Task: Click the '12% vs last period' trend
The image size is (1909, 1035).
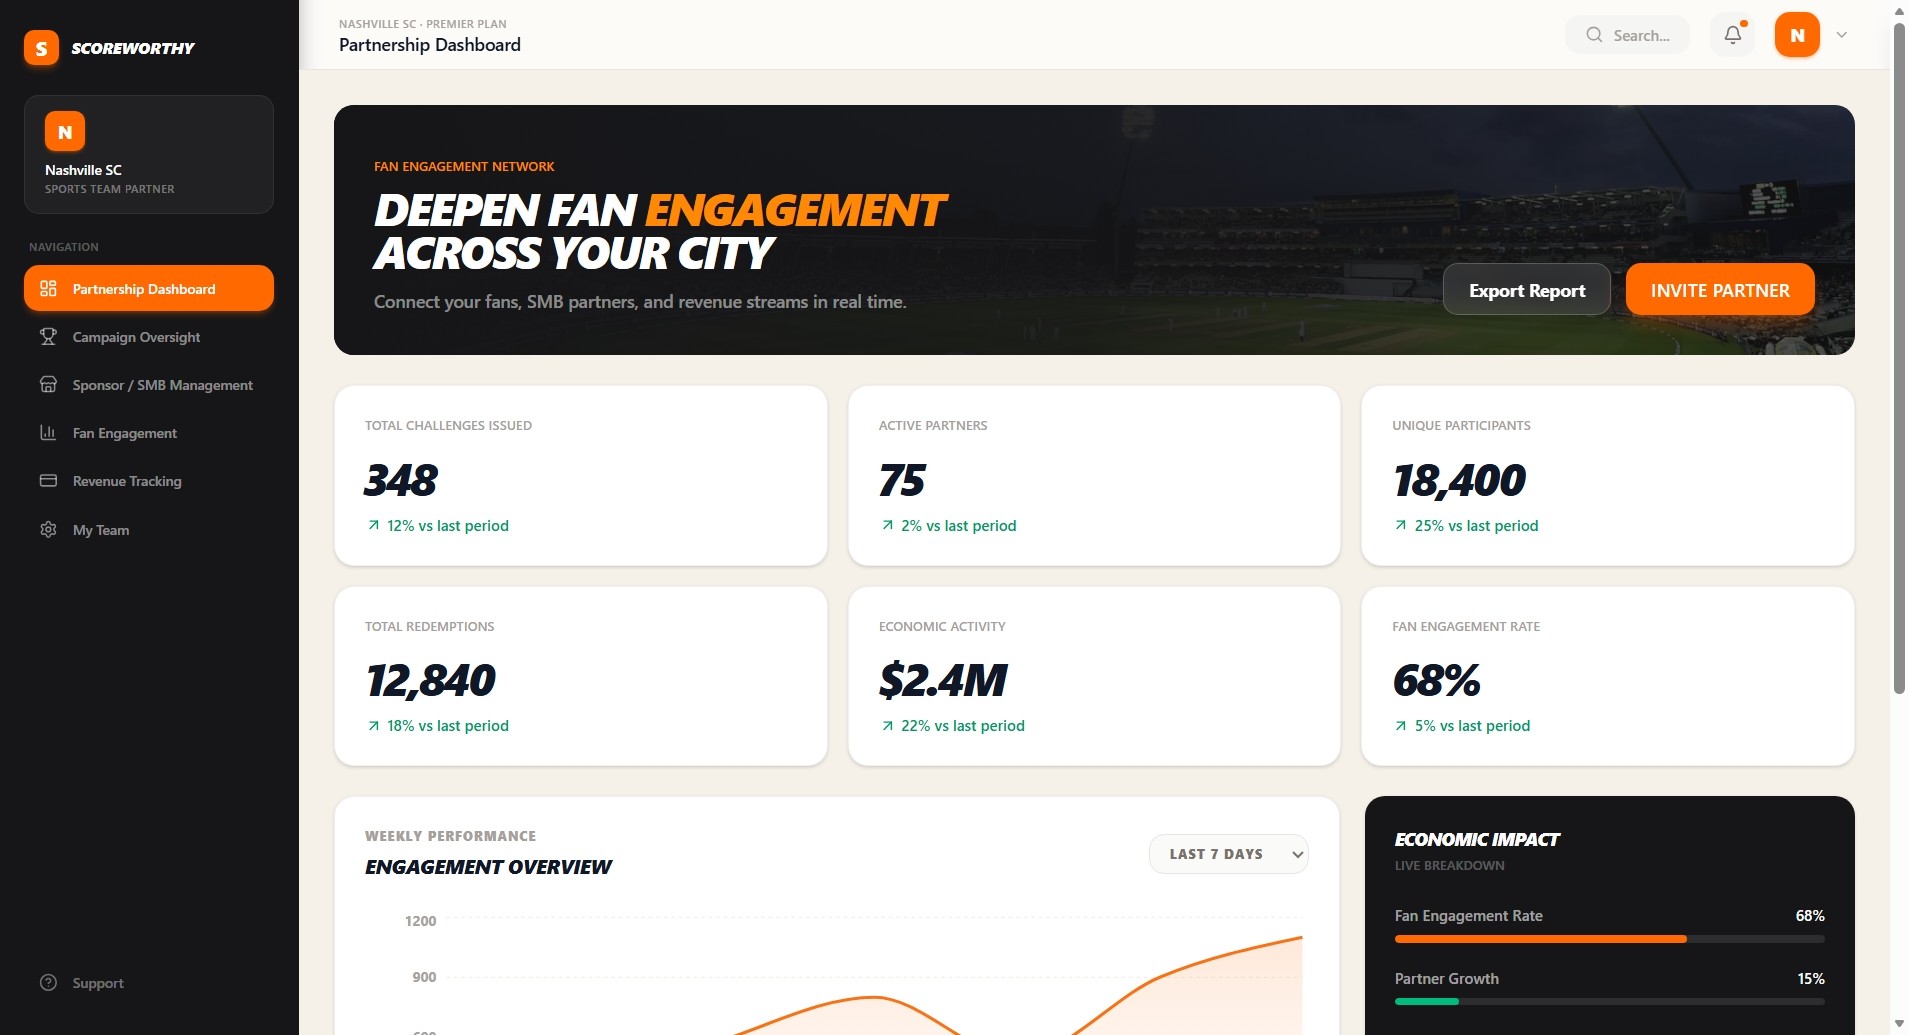Action: click(x=438, y=526)
